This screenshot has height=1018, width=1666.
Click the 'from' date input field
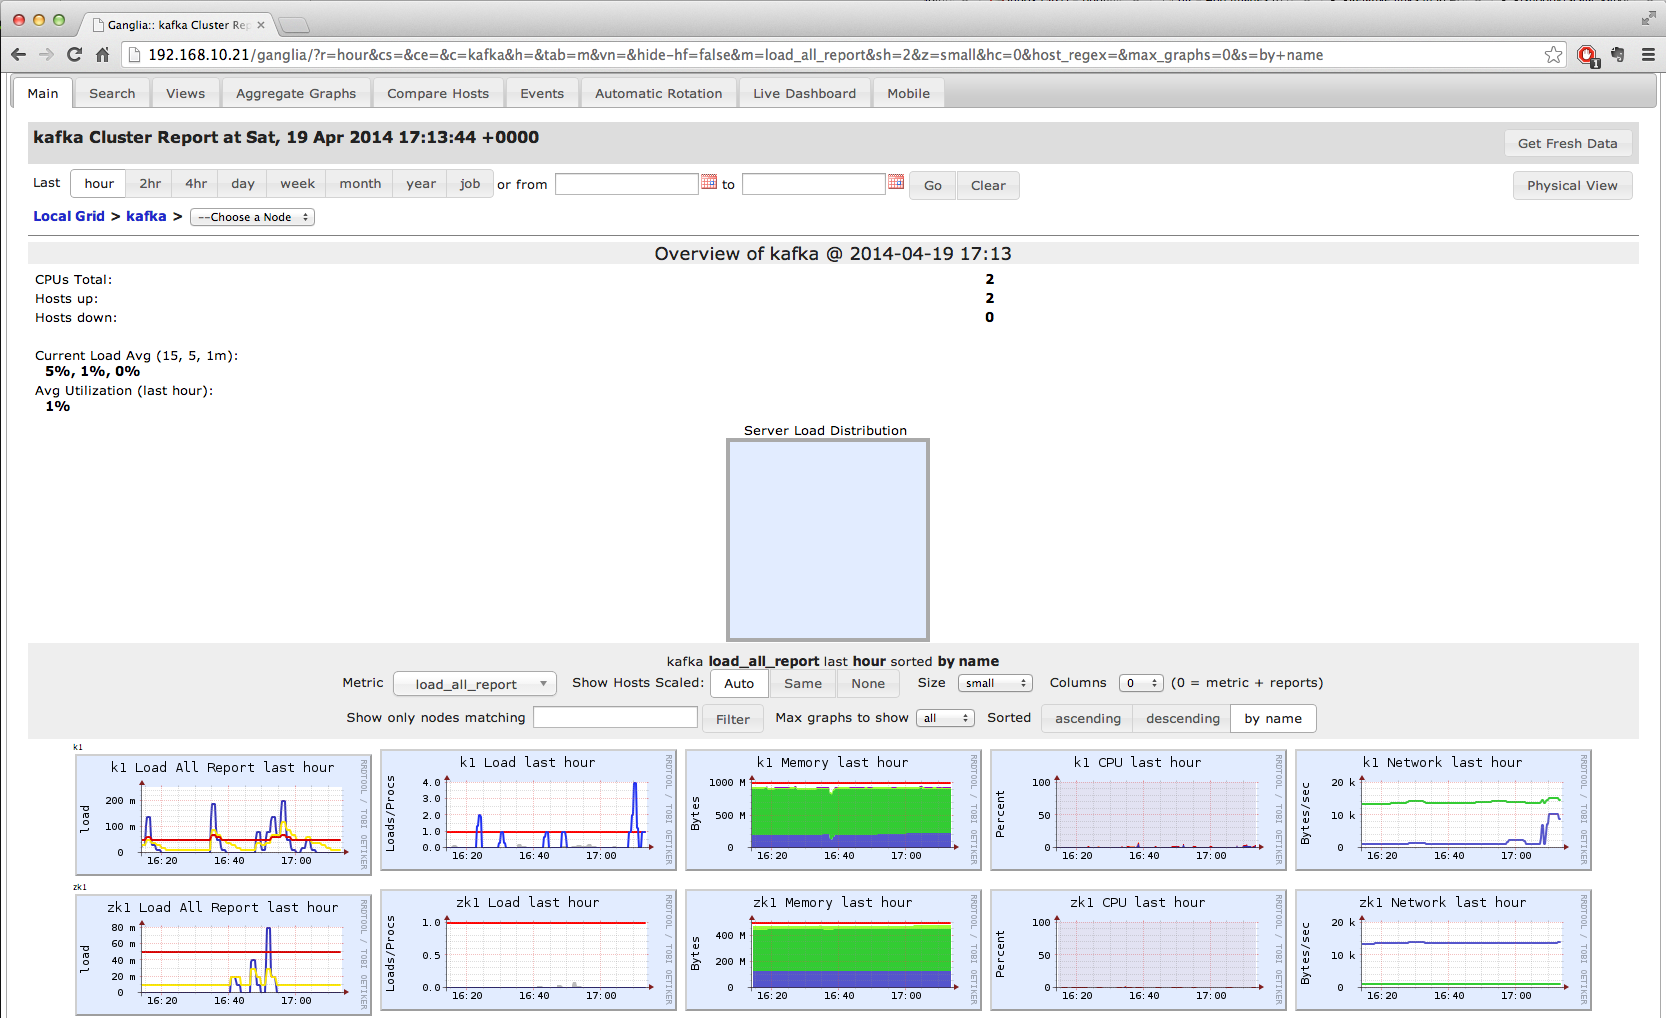pyautogui.click(x=627, y=184)
